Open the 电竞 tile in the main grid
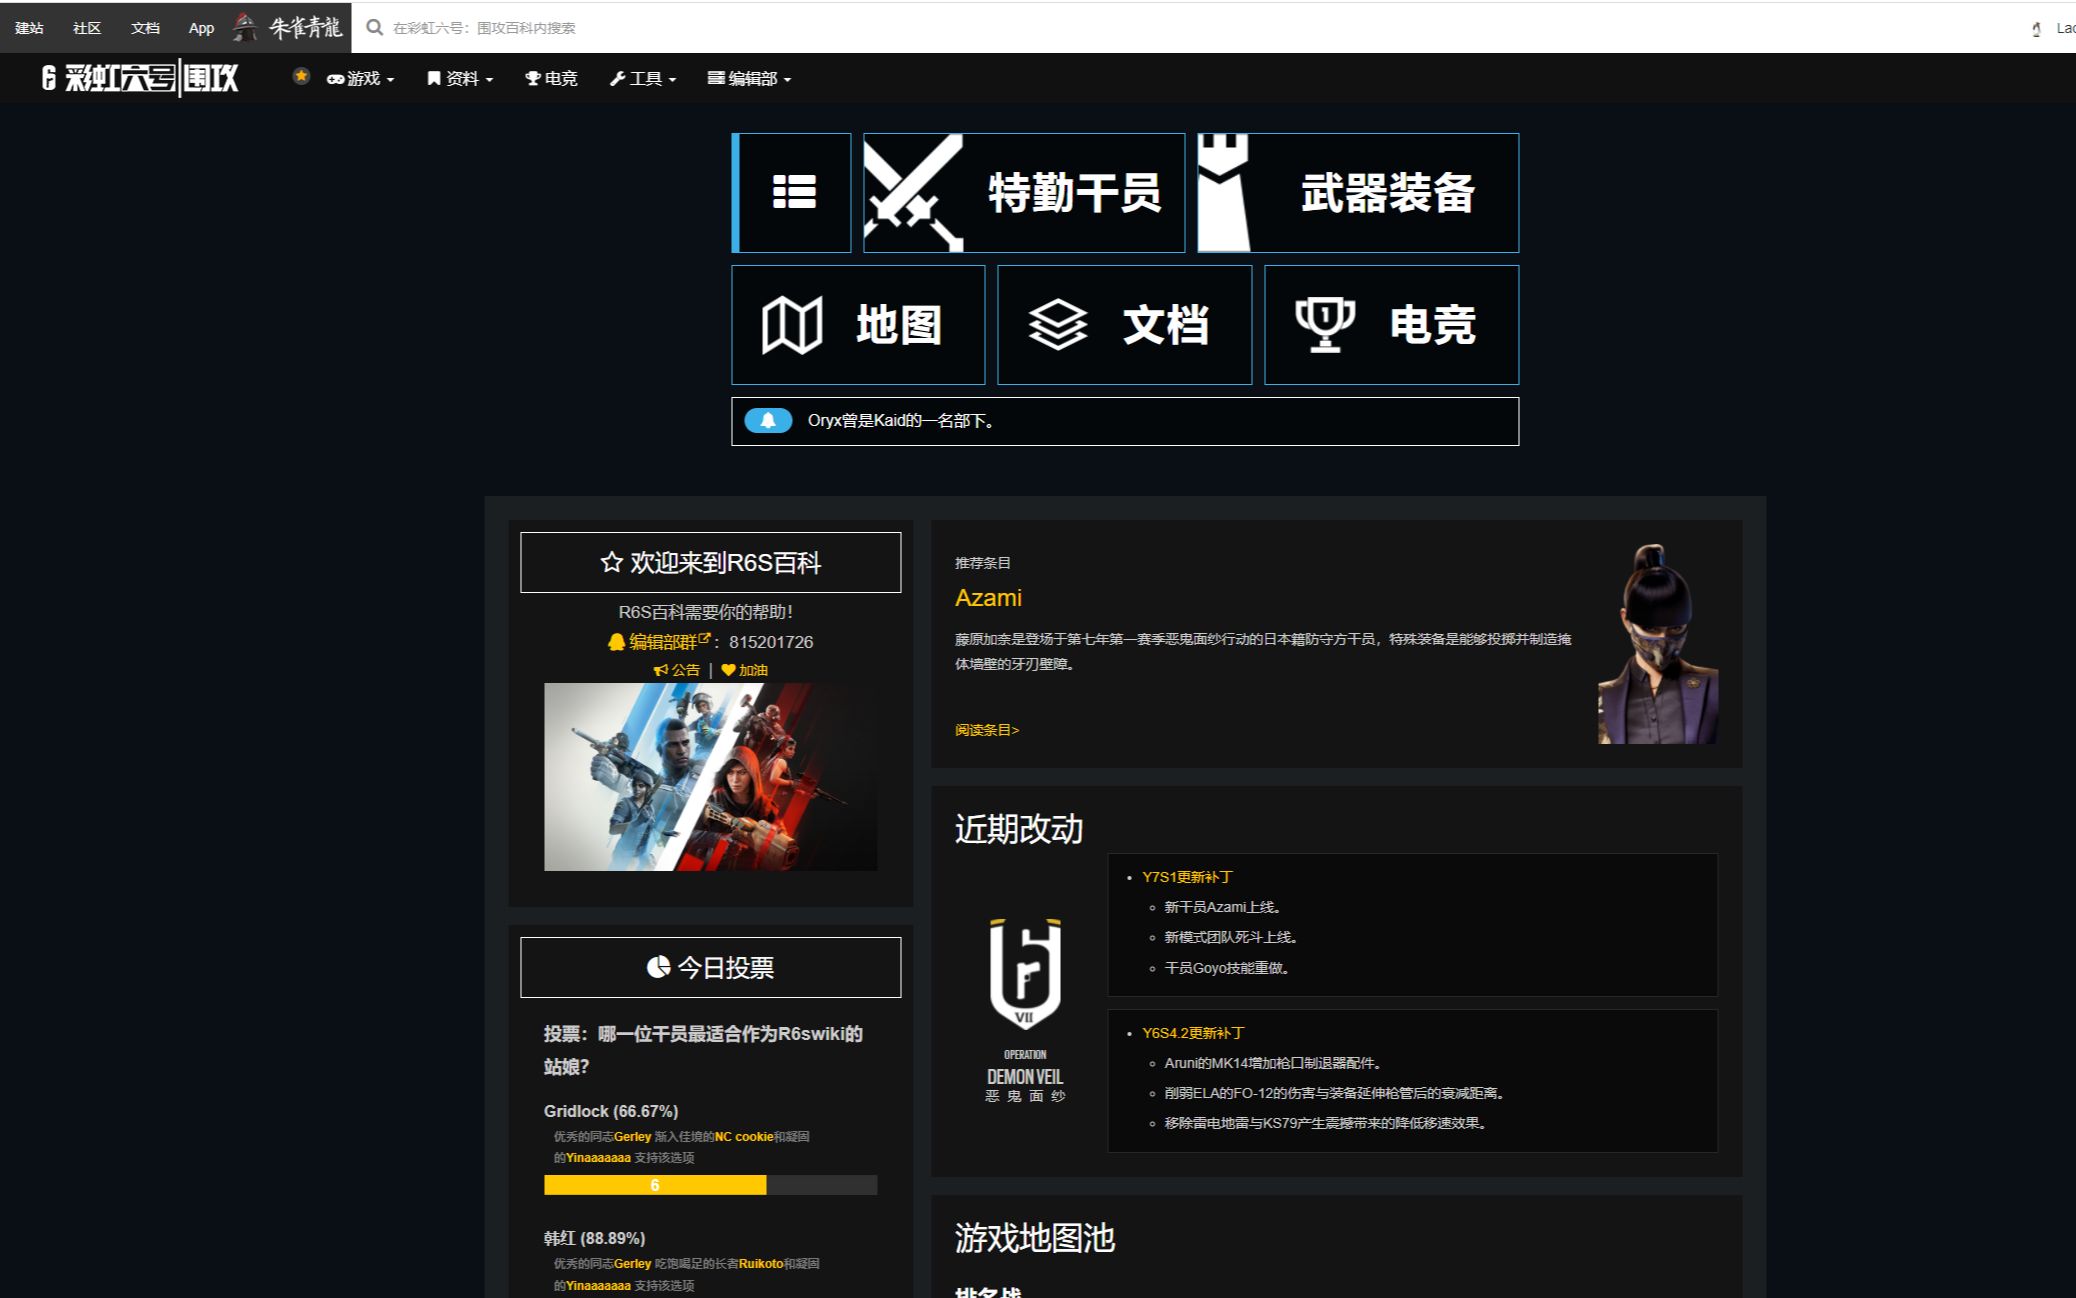The image size is (2076, 1298). point(1391,325)
